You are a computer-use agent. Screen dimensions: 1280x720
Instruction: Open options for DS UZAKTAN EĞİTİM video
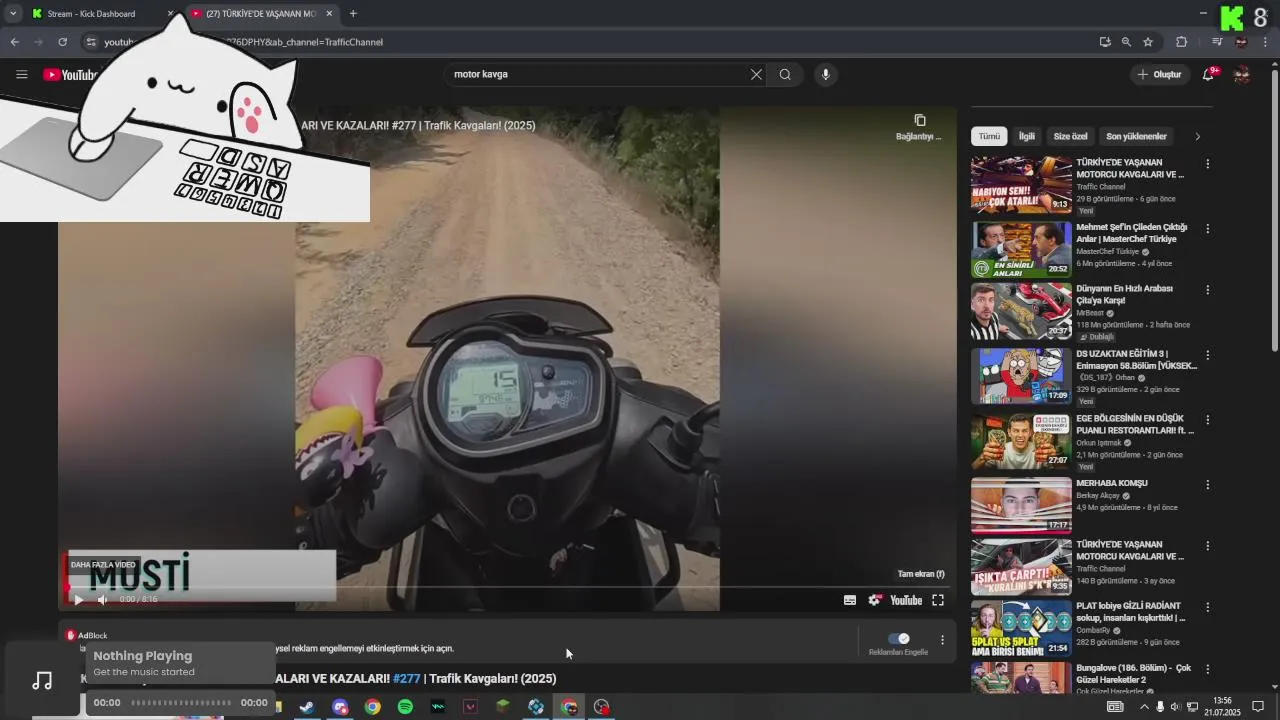[1207, 355]
